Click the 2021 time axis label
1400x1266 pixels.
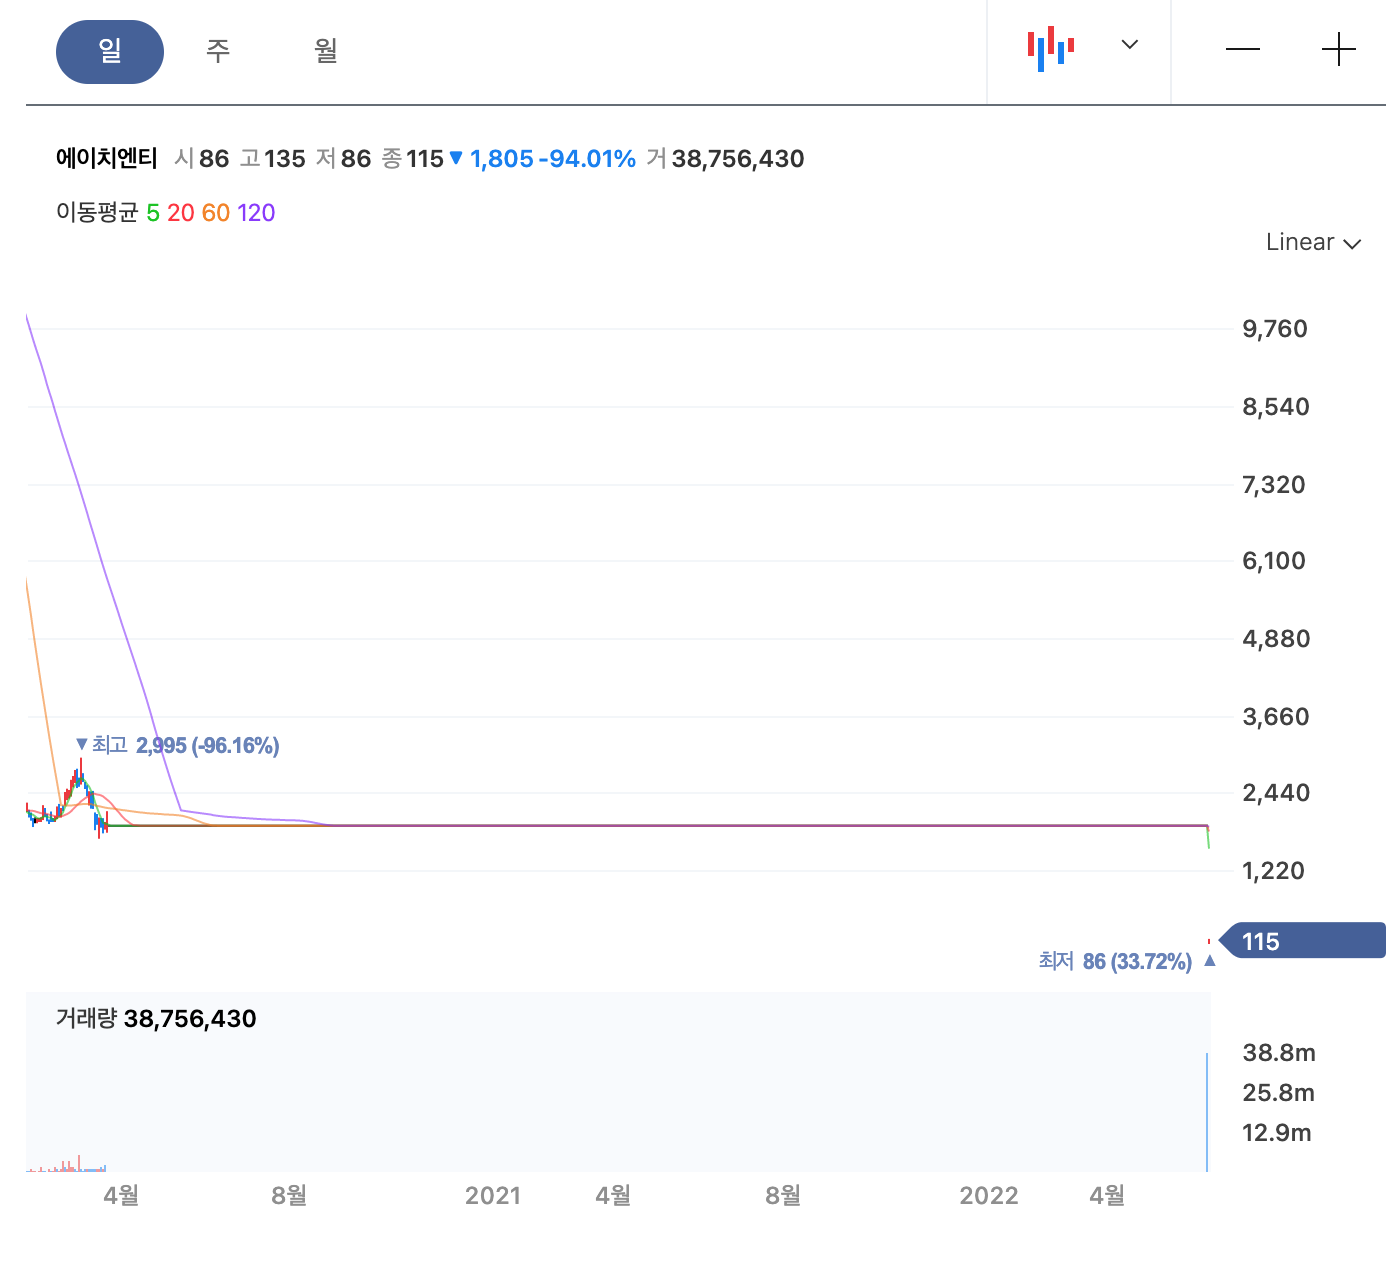(x=493, y=1196)
